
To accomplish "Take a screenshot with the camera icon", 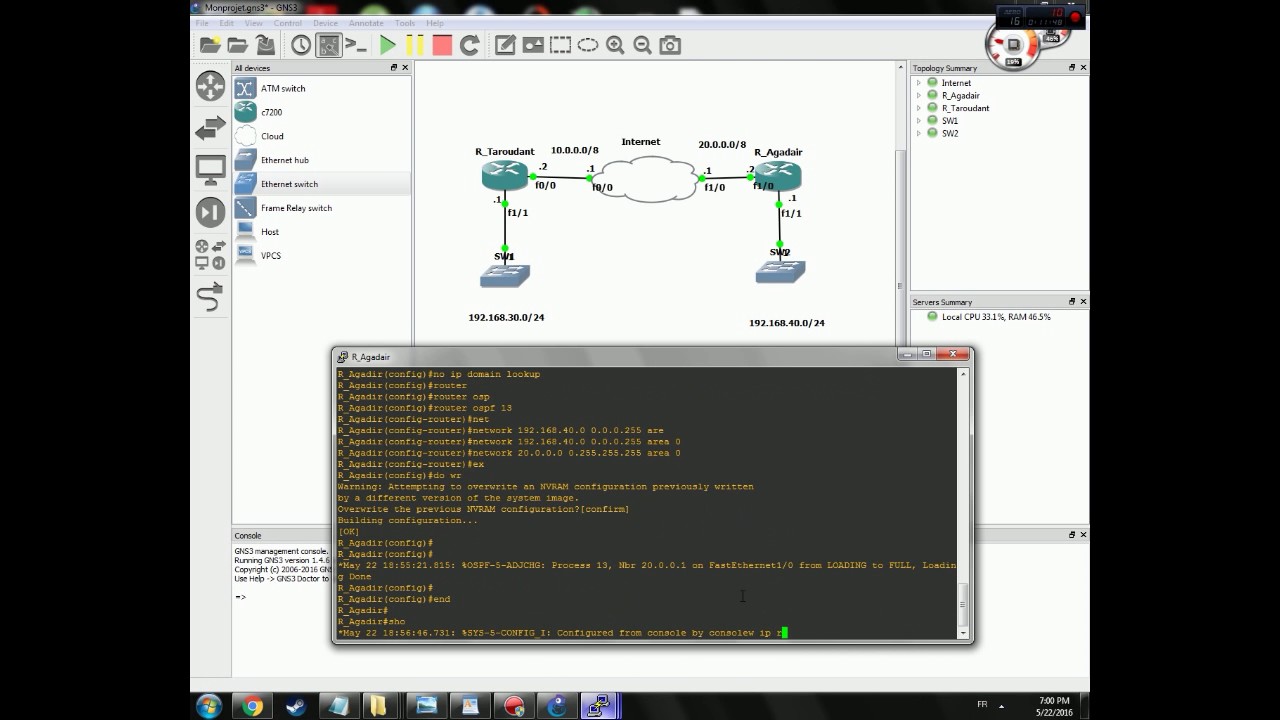I will pos(670,45).
